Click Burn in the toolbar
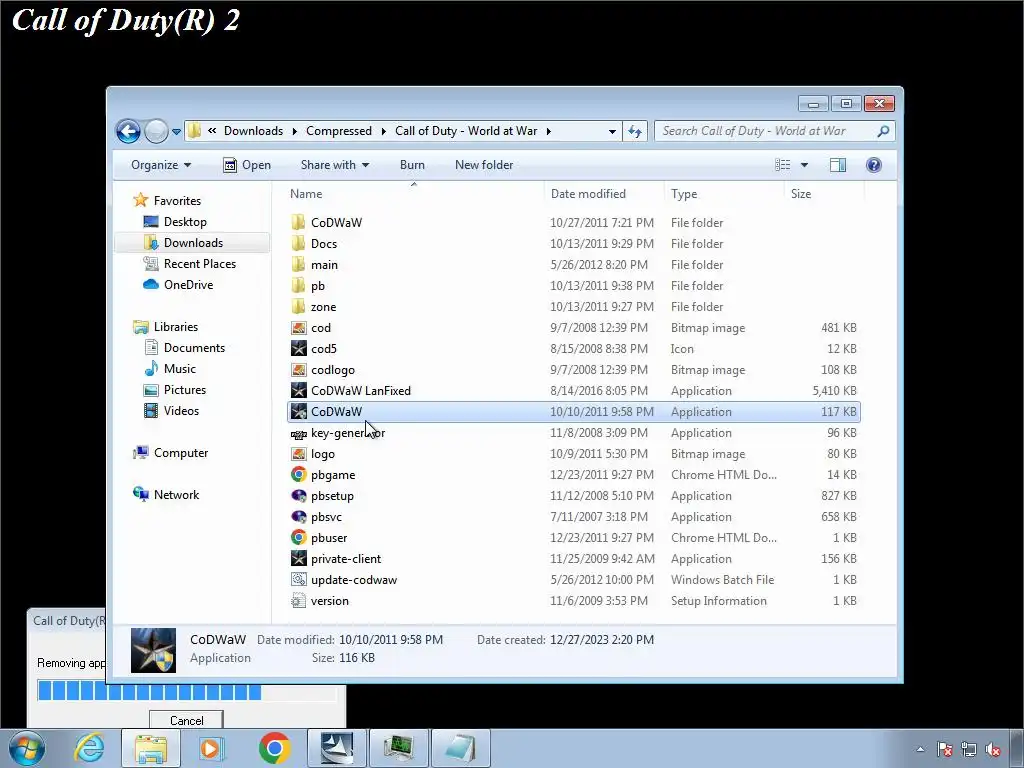This screenshot has height=768, width=1024. click(412, 165)
